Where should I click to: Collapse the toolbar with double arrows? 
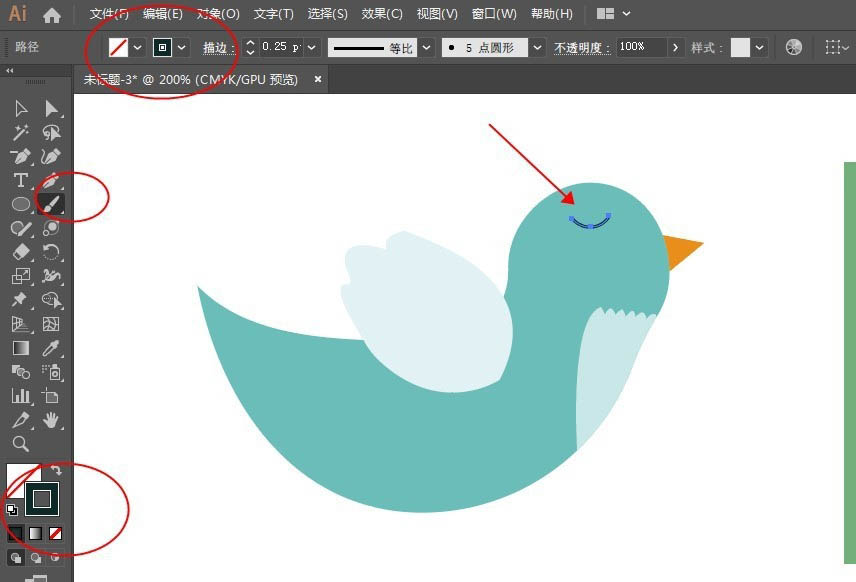click(9, 70)
